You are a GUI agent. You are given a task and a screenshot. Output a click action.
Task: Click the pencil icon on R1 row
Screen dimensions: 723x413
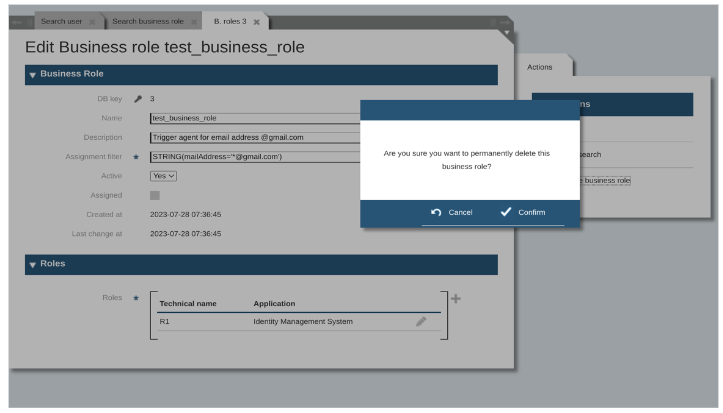pos(421,321)
